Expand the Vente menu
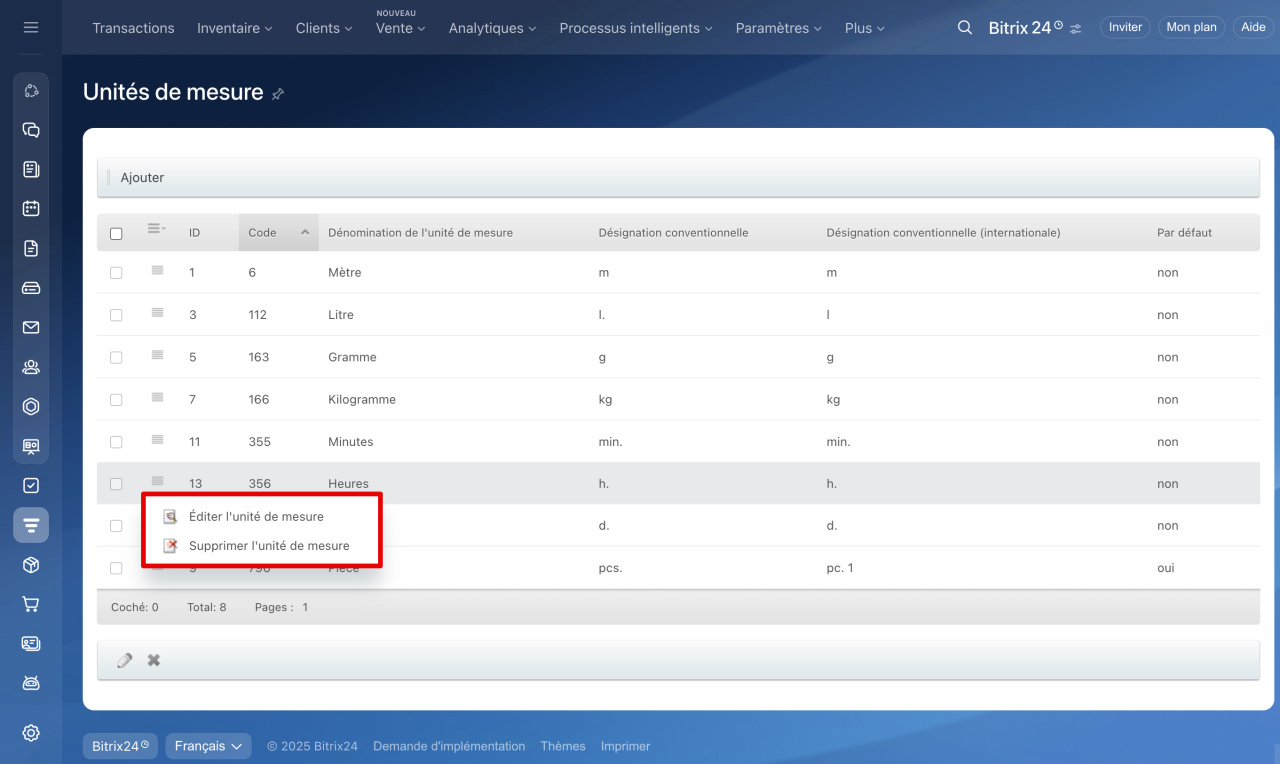1280x764 pixels. point(401,28)
